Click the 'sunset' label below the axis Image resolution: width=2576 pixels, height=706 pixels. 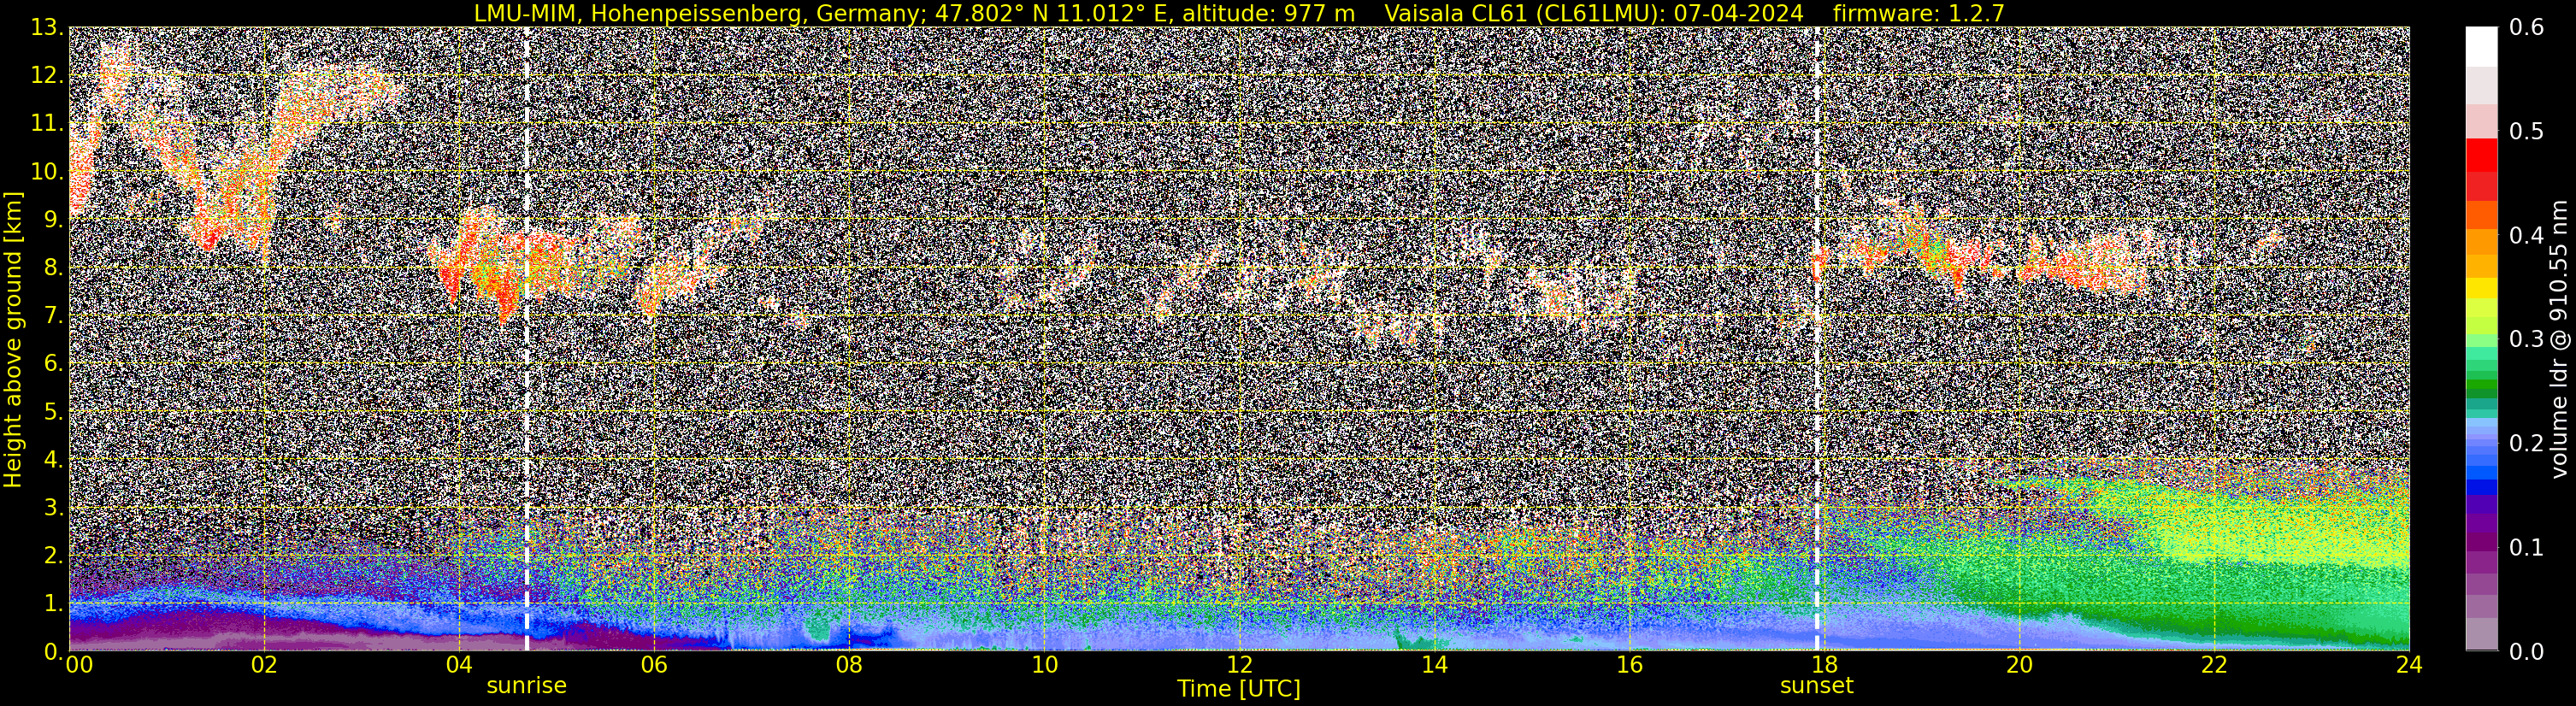pyautogui.click(x=1816, y=686)
